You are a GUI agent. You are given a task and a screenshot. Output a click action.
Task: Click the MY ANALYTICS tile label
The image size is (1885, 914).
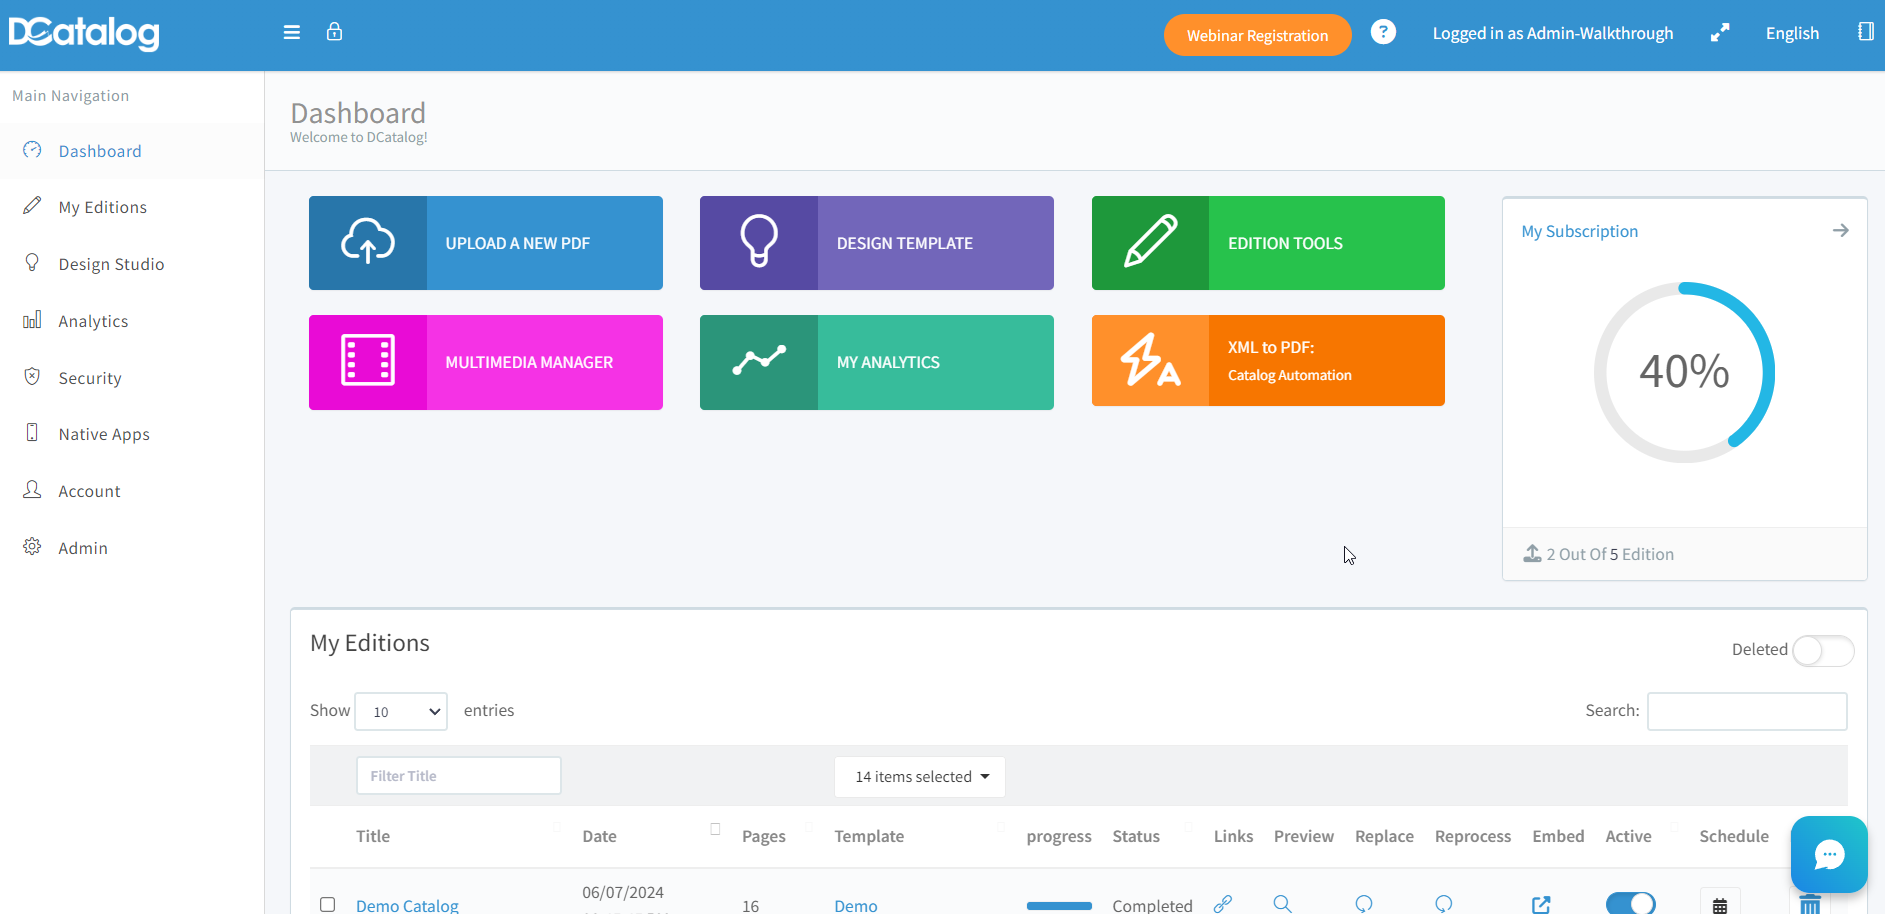coord(888,362)
